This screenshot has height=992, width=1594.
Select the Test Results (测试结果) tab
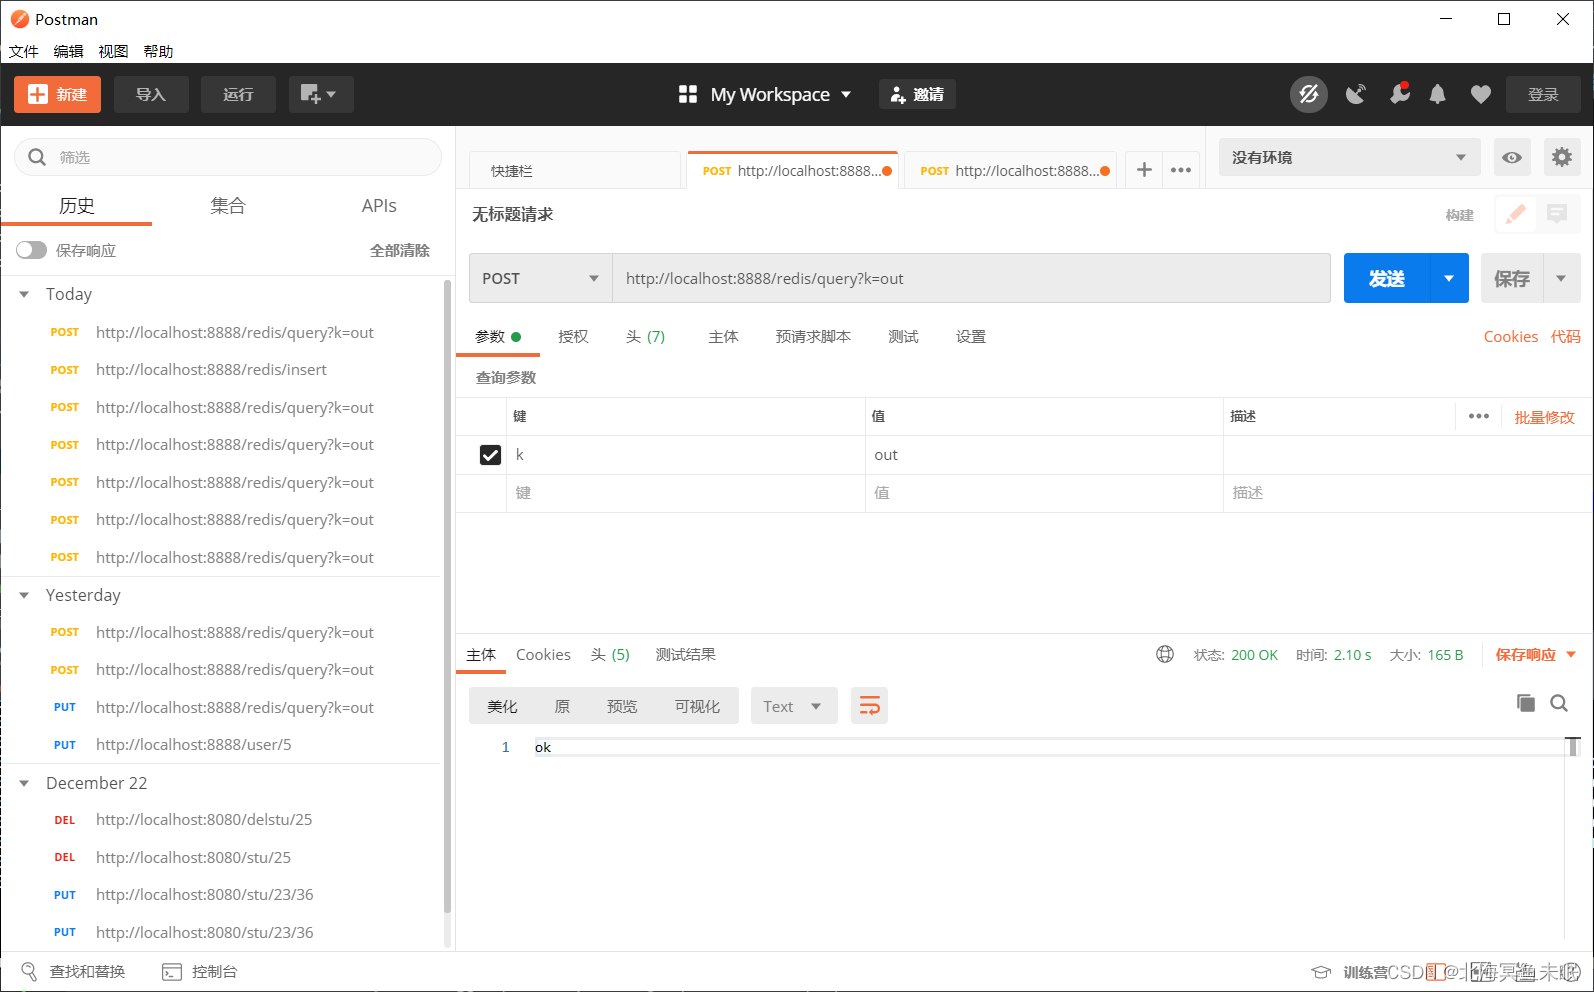point(685,655)
